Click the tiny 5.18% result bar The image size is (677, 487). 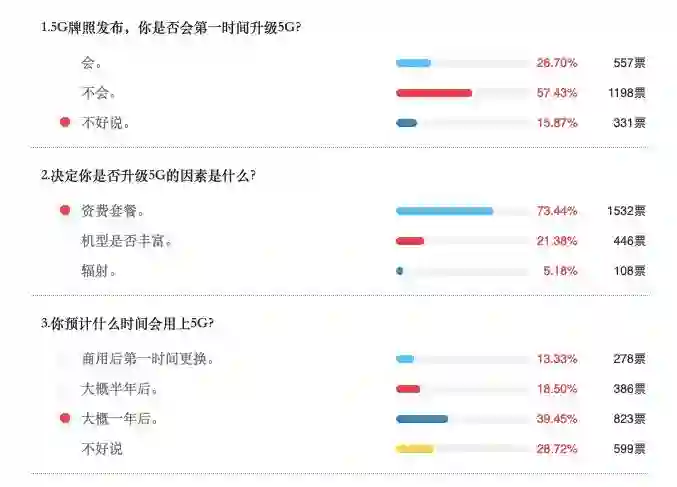click(400, 271)
